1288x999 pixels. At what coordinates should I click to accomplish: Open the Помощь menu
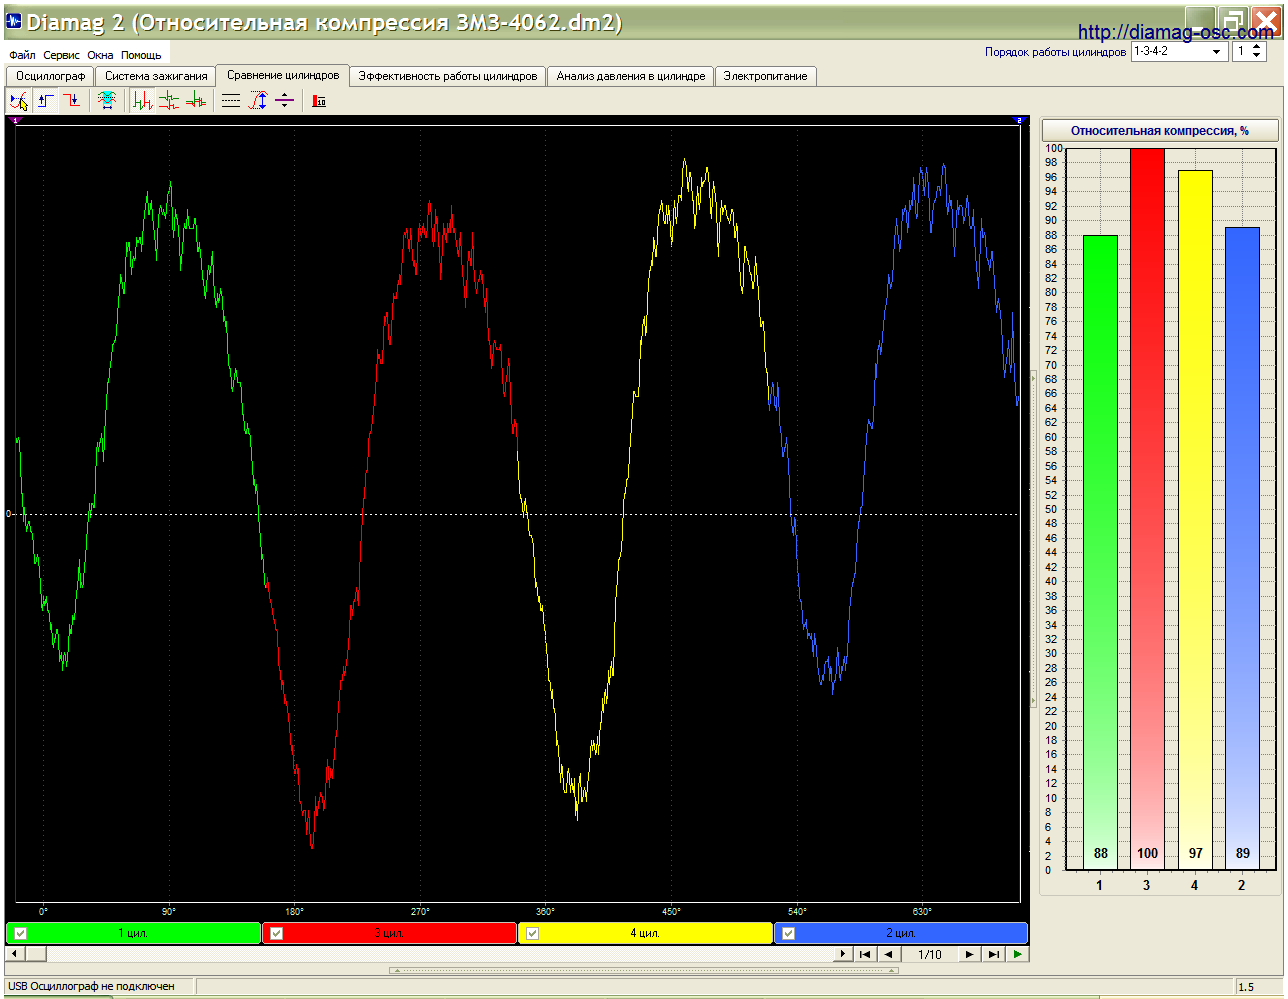click(141, 55)
